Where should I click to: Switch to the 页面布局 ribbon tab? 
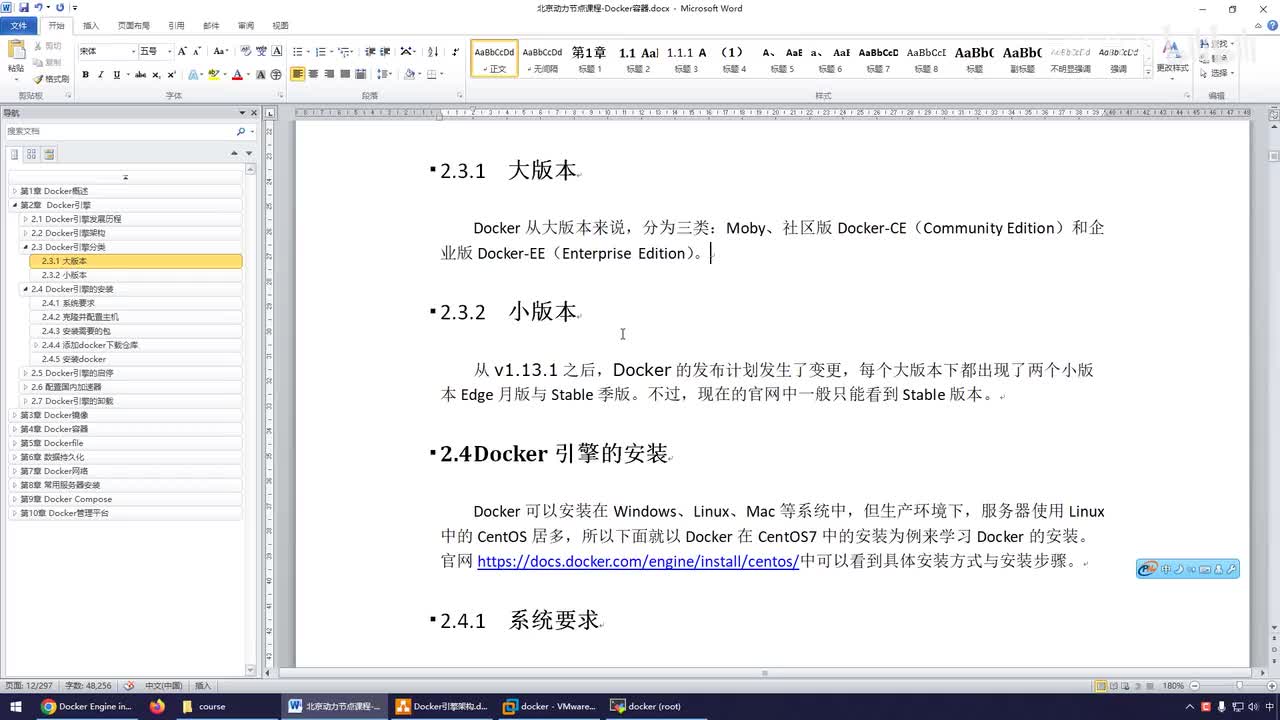[133, 25]
